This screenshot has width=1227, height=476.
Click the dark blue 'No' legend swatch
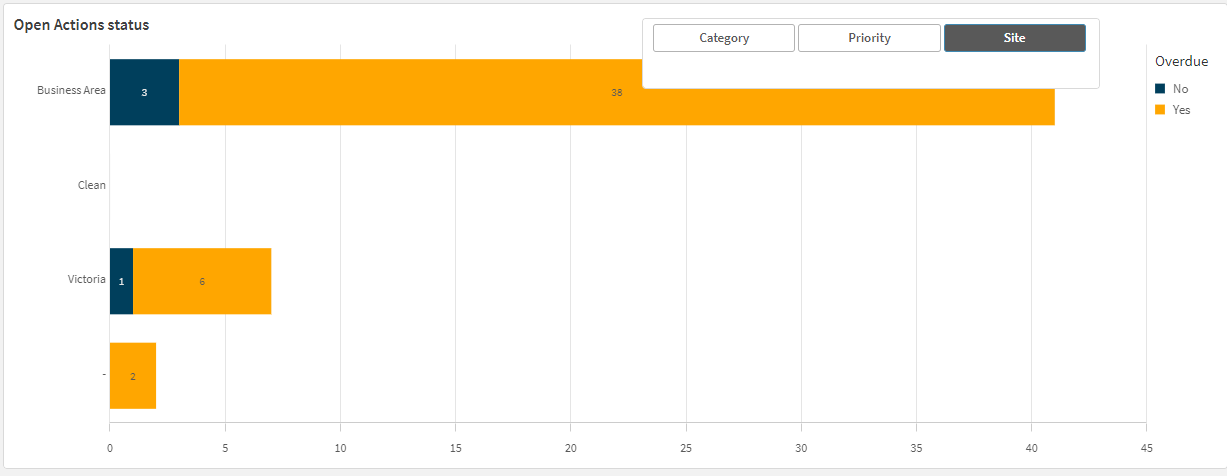point(1160,89)
